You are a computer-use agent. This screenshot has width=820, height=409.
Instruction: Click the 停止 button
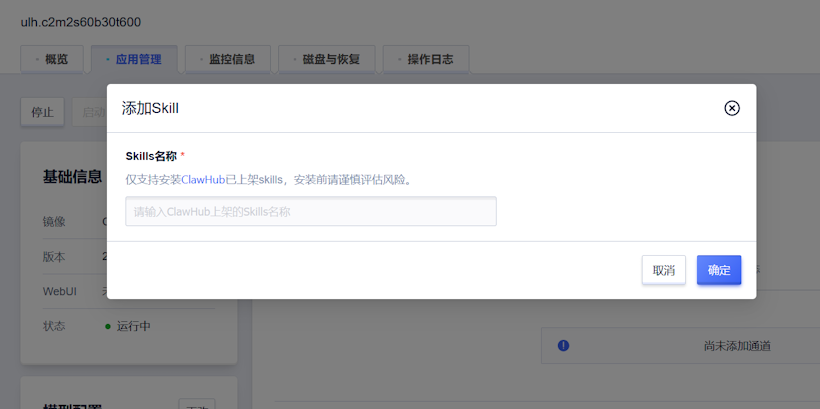click(42, 112)
